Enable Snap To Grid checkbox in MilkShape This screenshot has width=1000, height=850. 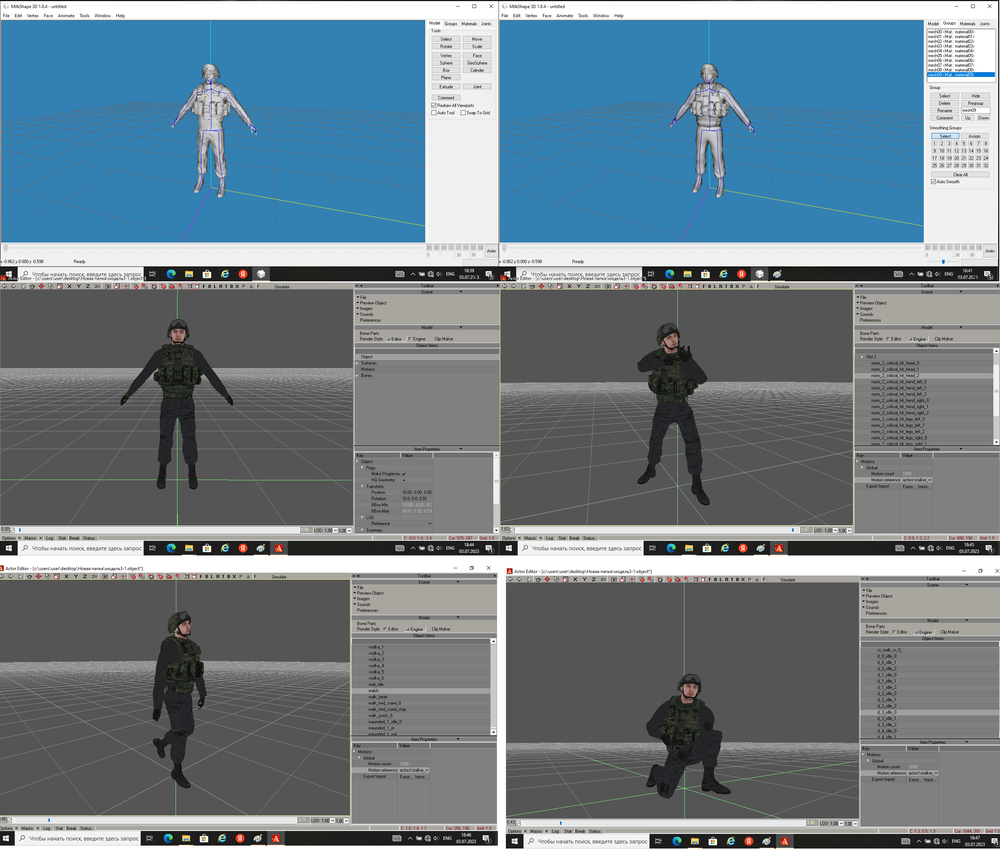[463, 113]
